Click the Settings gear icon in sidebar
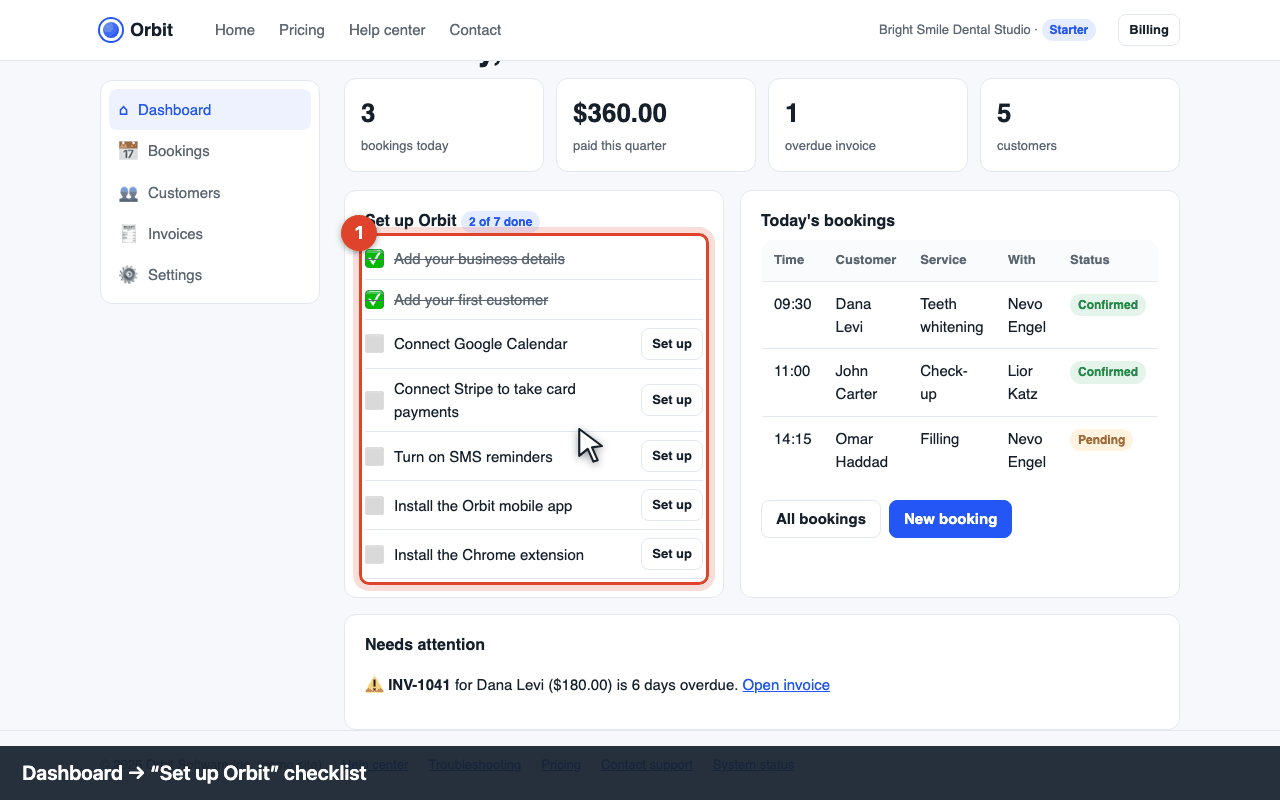This screenshot has height=800, width=1280. click(128, 275)
